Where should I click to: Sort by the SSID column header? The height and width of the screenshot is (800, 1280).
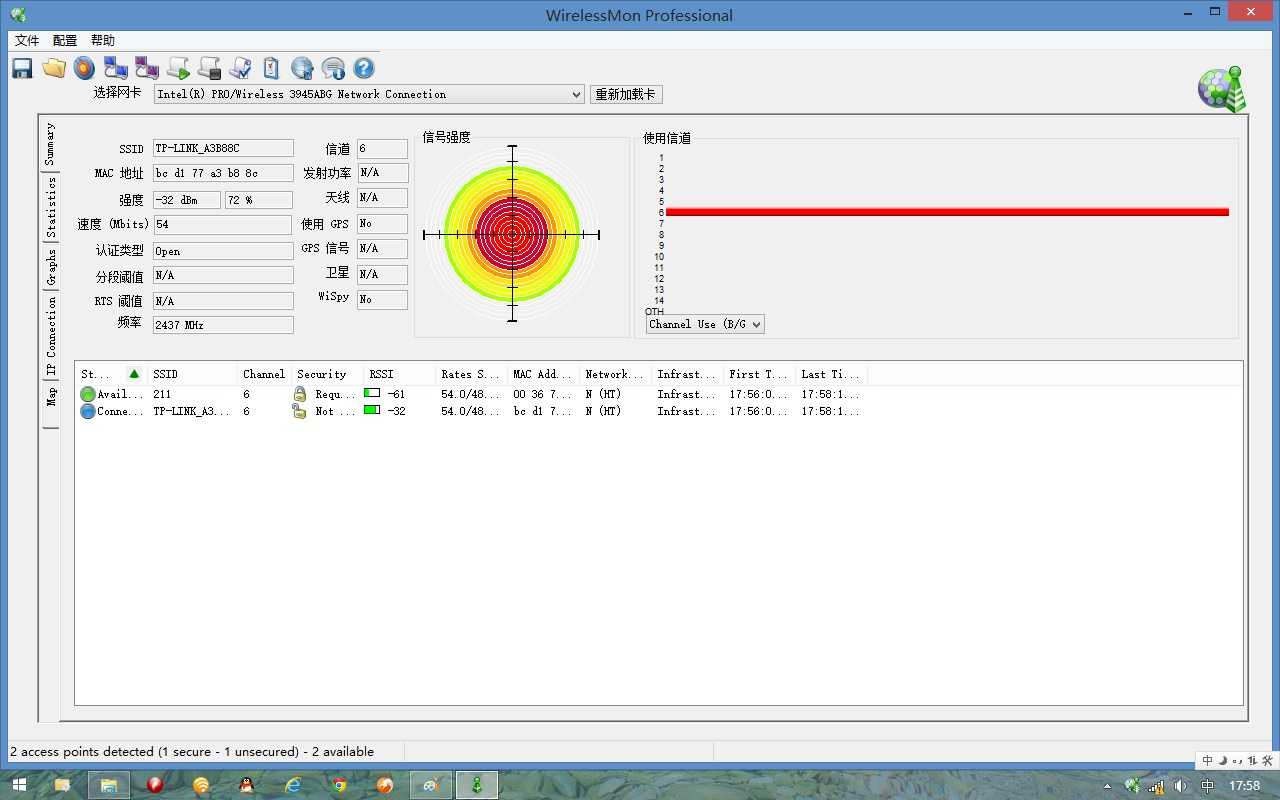point(192,374)
